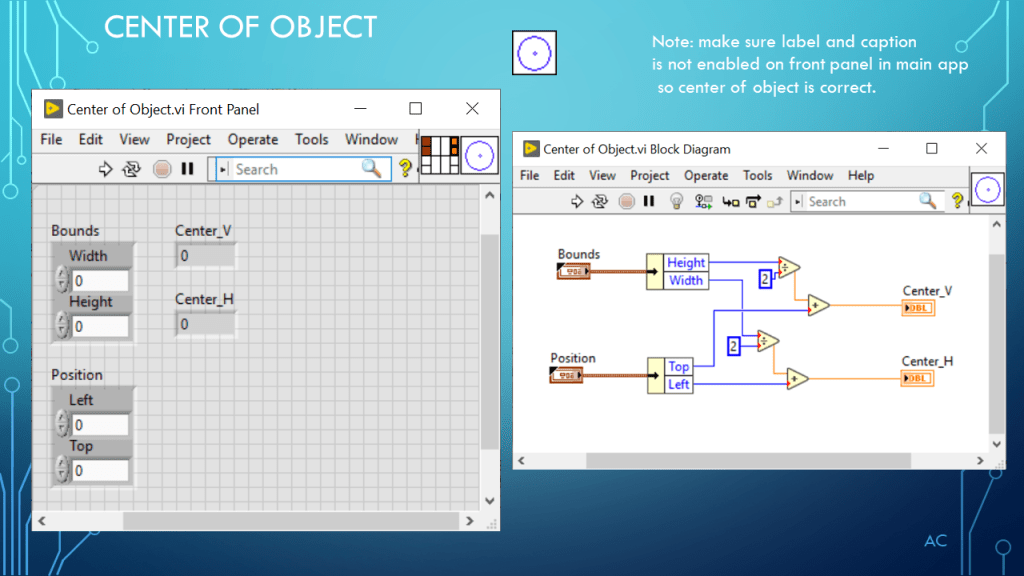Click Run Continuously in Front Panel toolbar
The width and height of the screenshot is (1024, 576).
point(131,170)
